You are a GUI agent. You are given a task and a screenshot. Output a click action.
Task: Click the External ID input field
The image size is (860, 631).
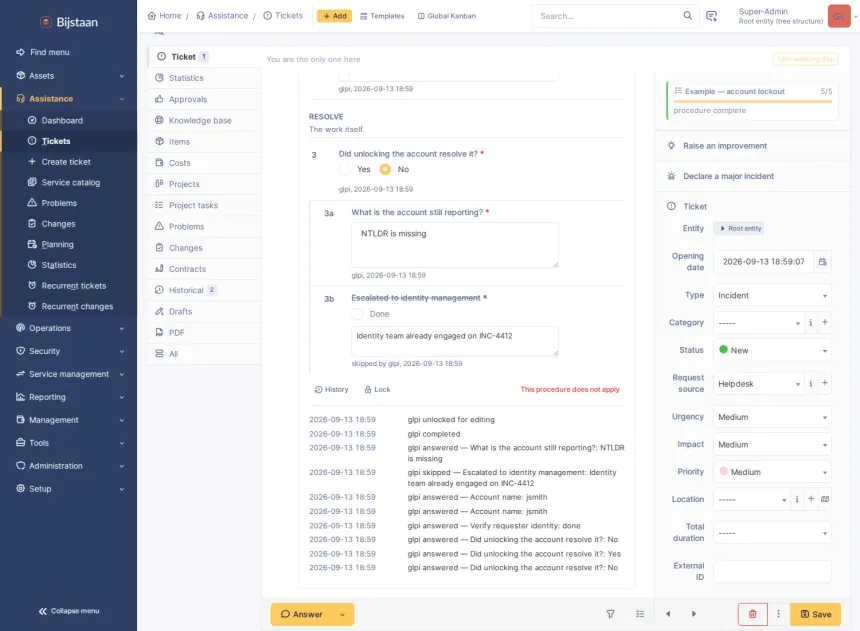[x=772, y=571]
